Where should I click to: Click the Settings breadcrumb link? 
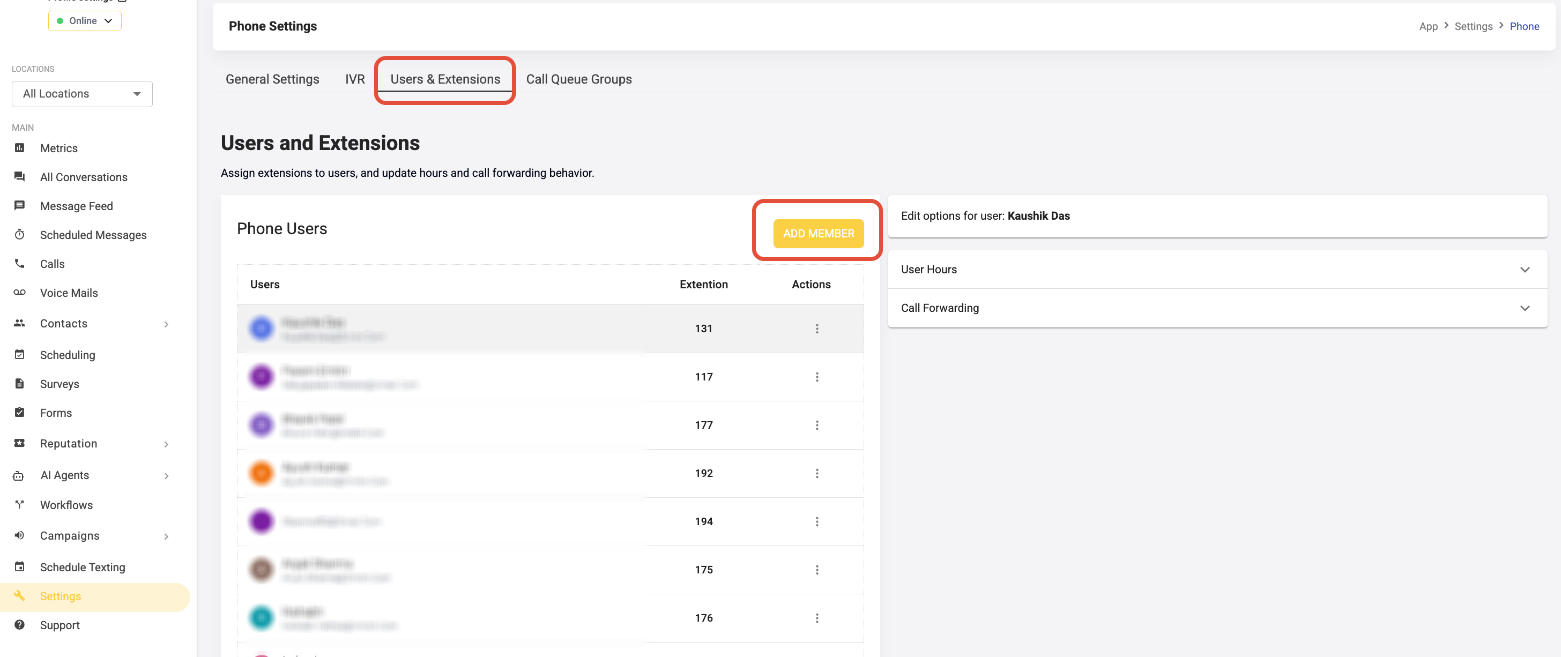pyautogui.click(x=1473, y=27)
